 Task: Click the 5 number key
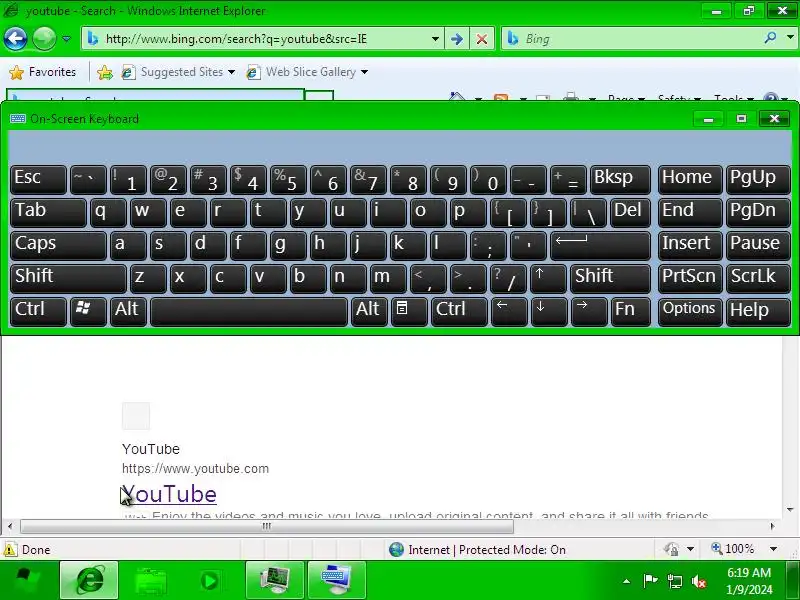coord(288,180)
